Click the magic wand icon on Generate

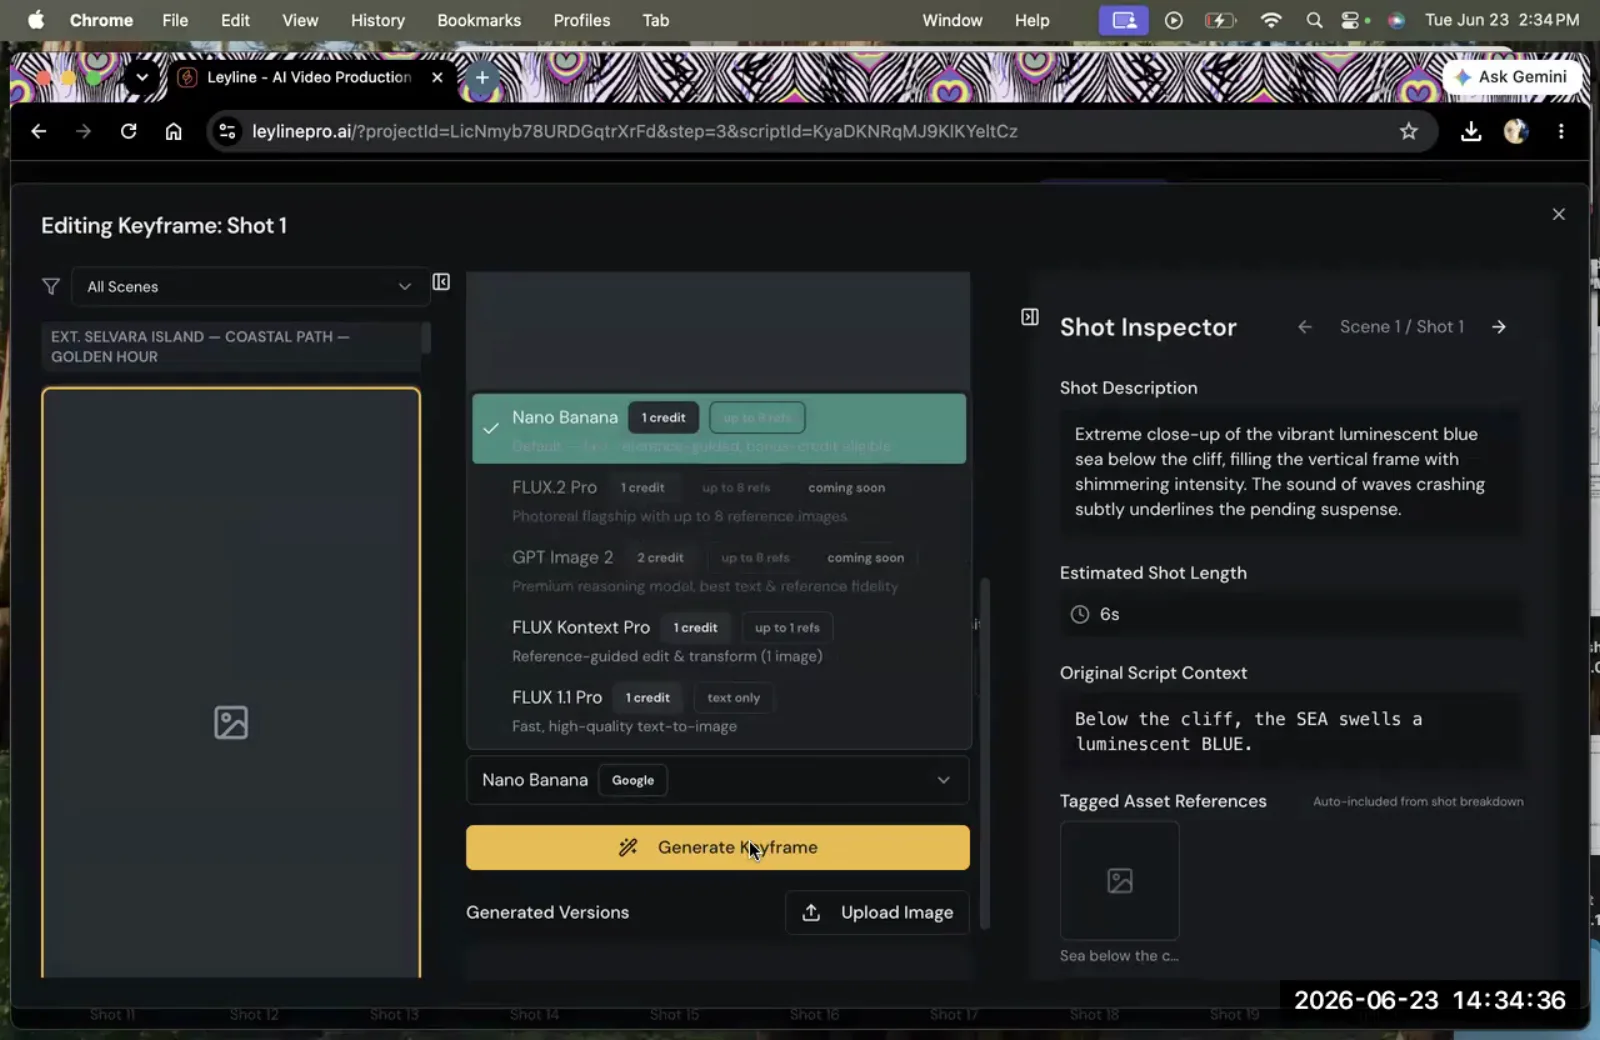(628, 847)
